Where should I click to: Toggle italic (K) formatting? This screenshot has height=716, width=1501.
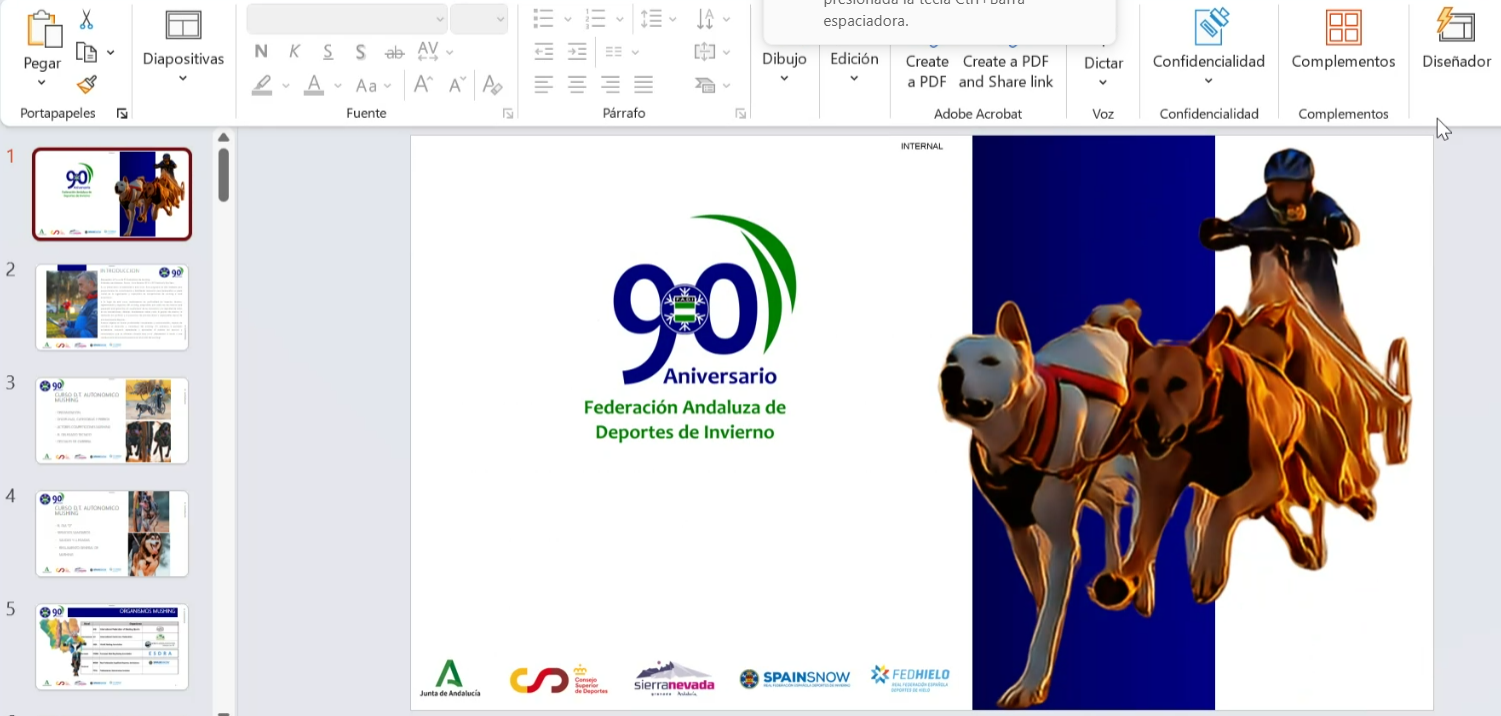pyautogui.click(x=295, y=52)
